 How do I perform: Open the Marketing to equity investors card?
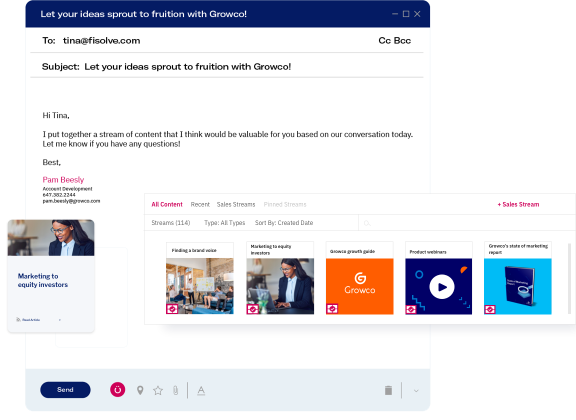click(51, 276)
